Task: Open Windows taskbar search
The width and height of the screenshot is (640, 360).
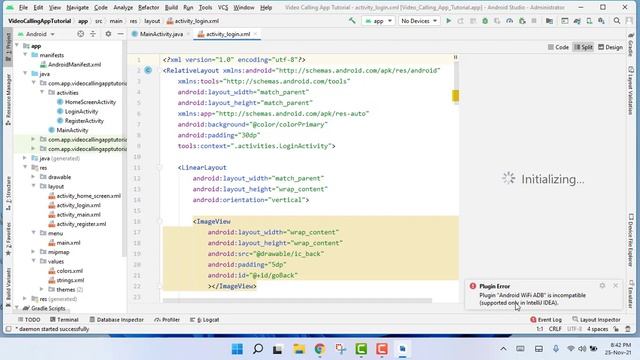Action: [258, 349]
